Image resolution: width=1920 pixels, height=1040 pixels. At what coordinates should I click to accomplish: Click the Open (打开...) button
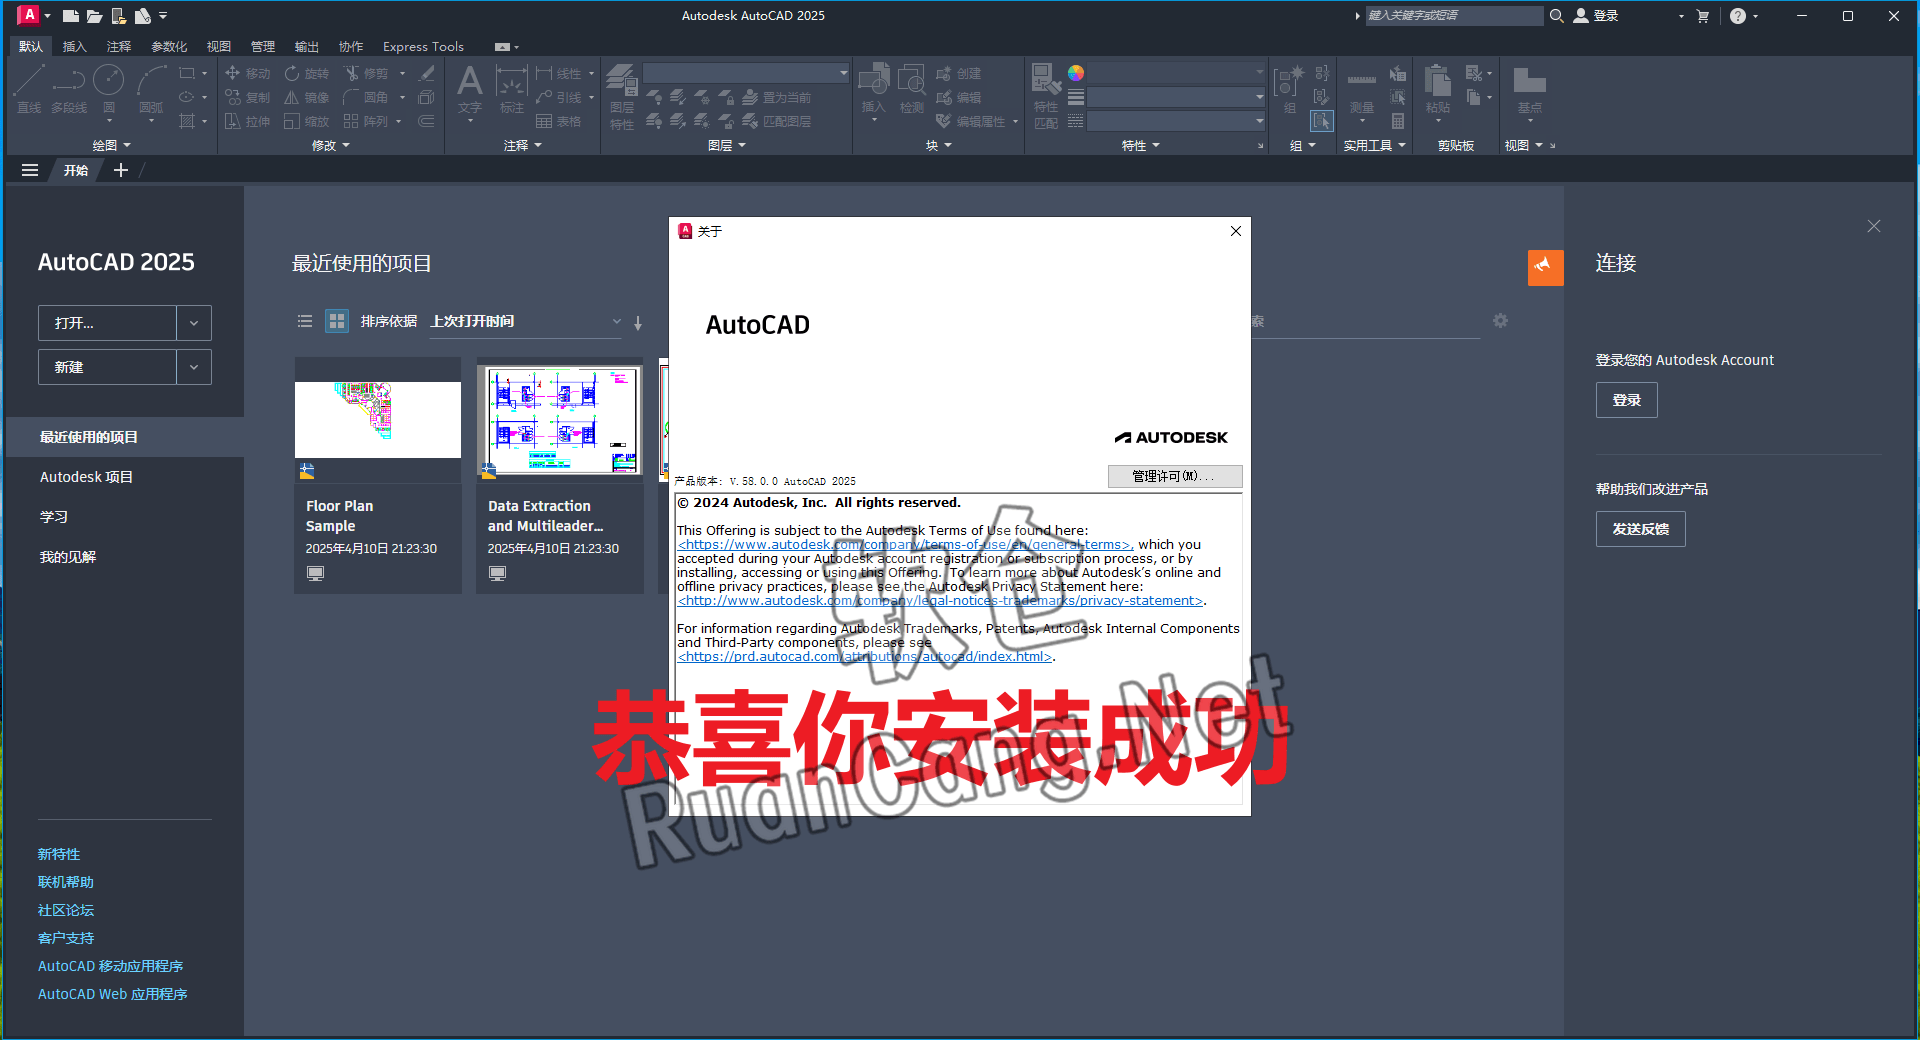coord(107,323)
